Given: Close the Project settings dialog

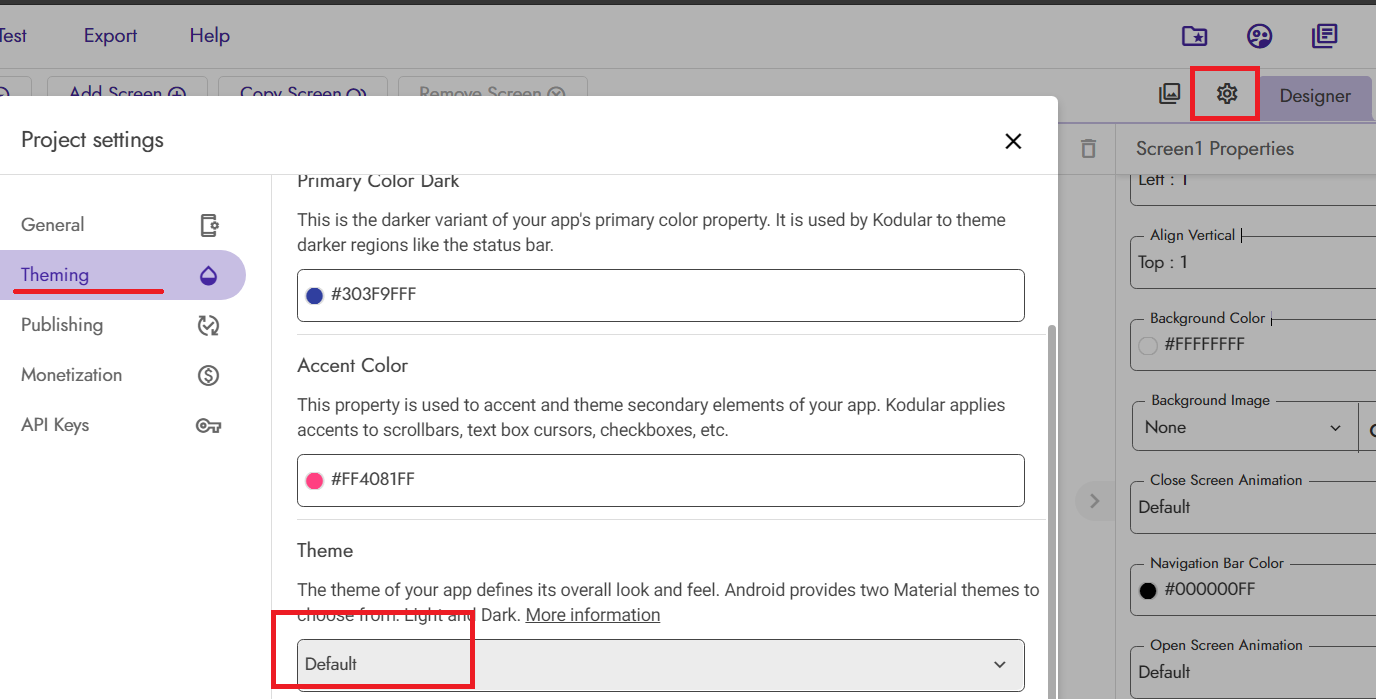Looking at the screenshot, I should (x=1013, y=141).
